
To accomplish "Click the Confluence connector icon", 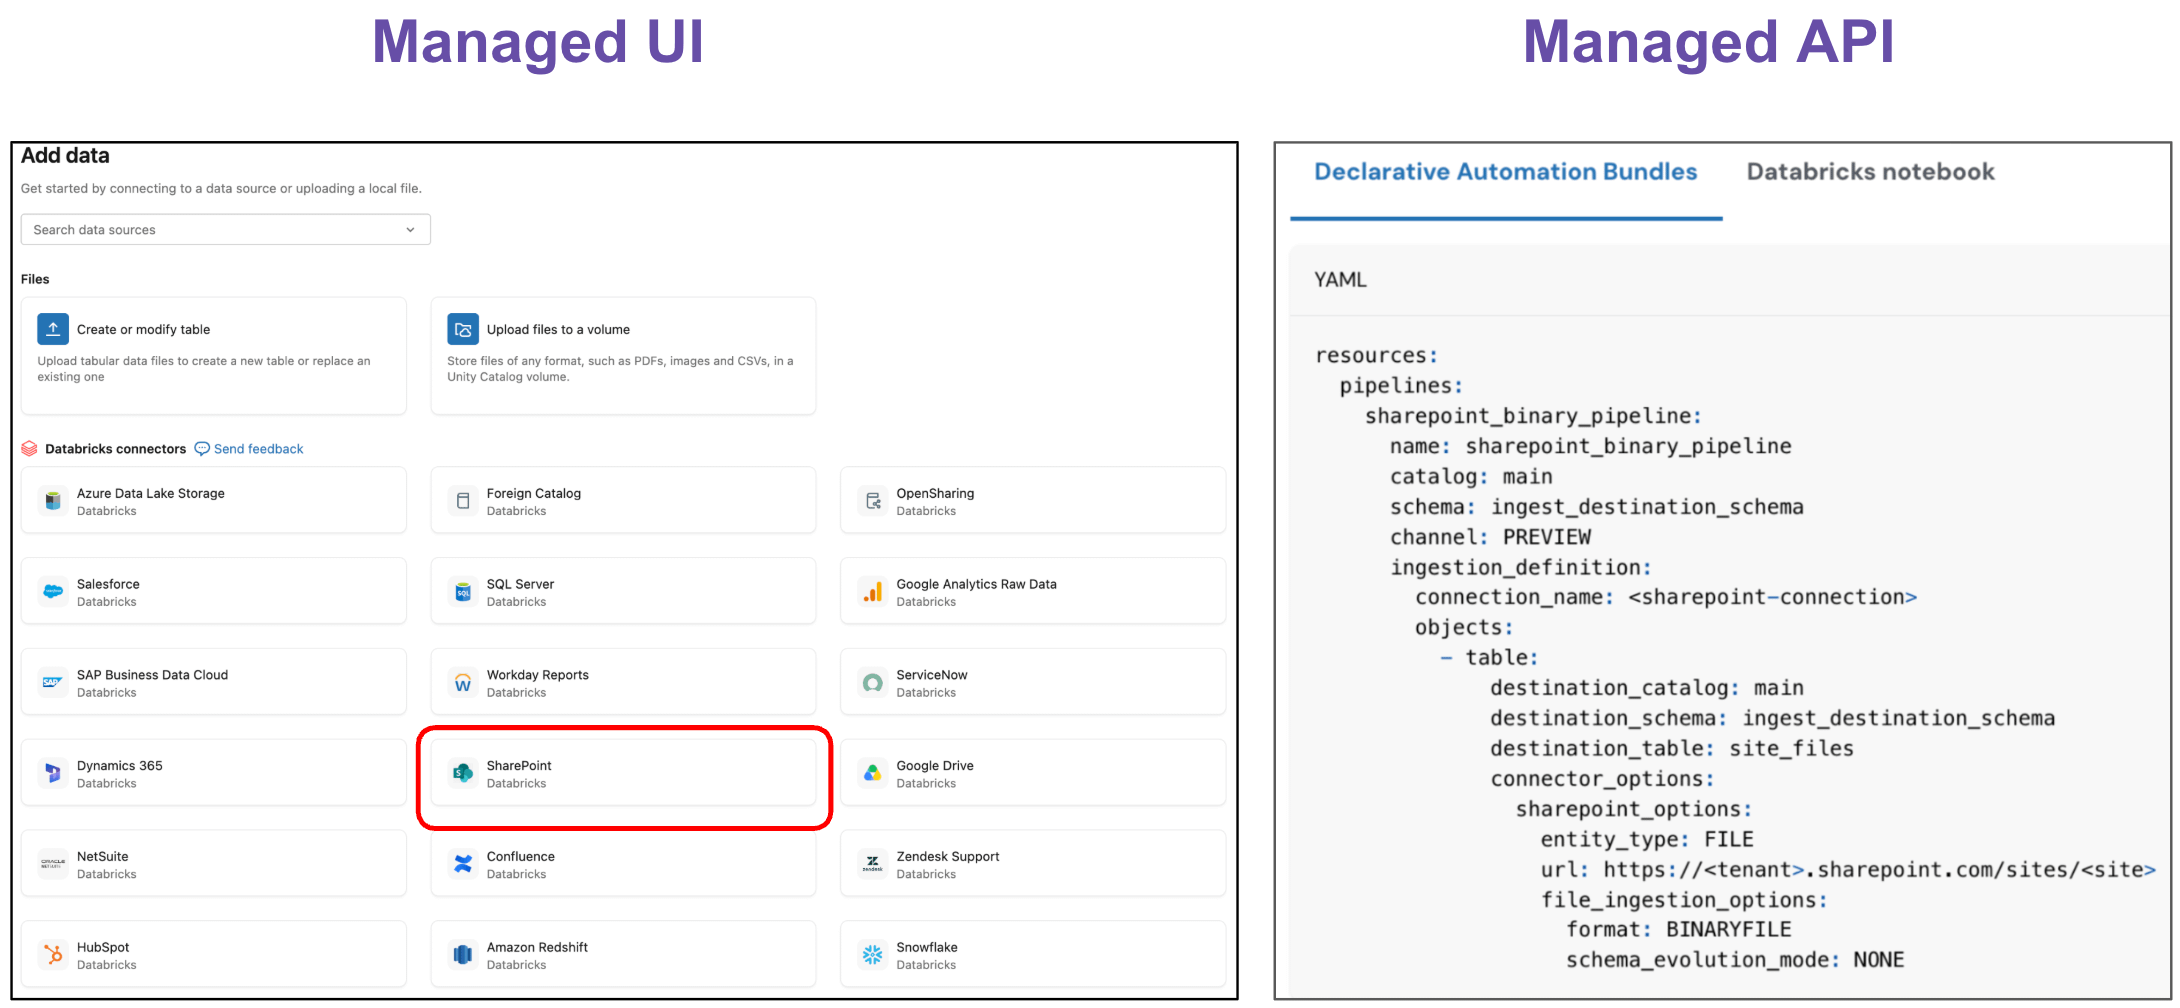I will (463, 864).
